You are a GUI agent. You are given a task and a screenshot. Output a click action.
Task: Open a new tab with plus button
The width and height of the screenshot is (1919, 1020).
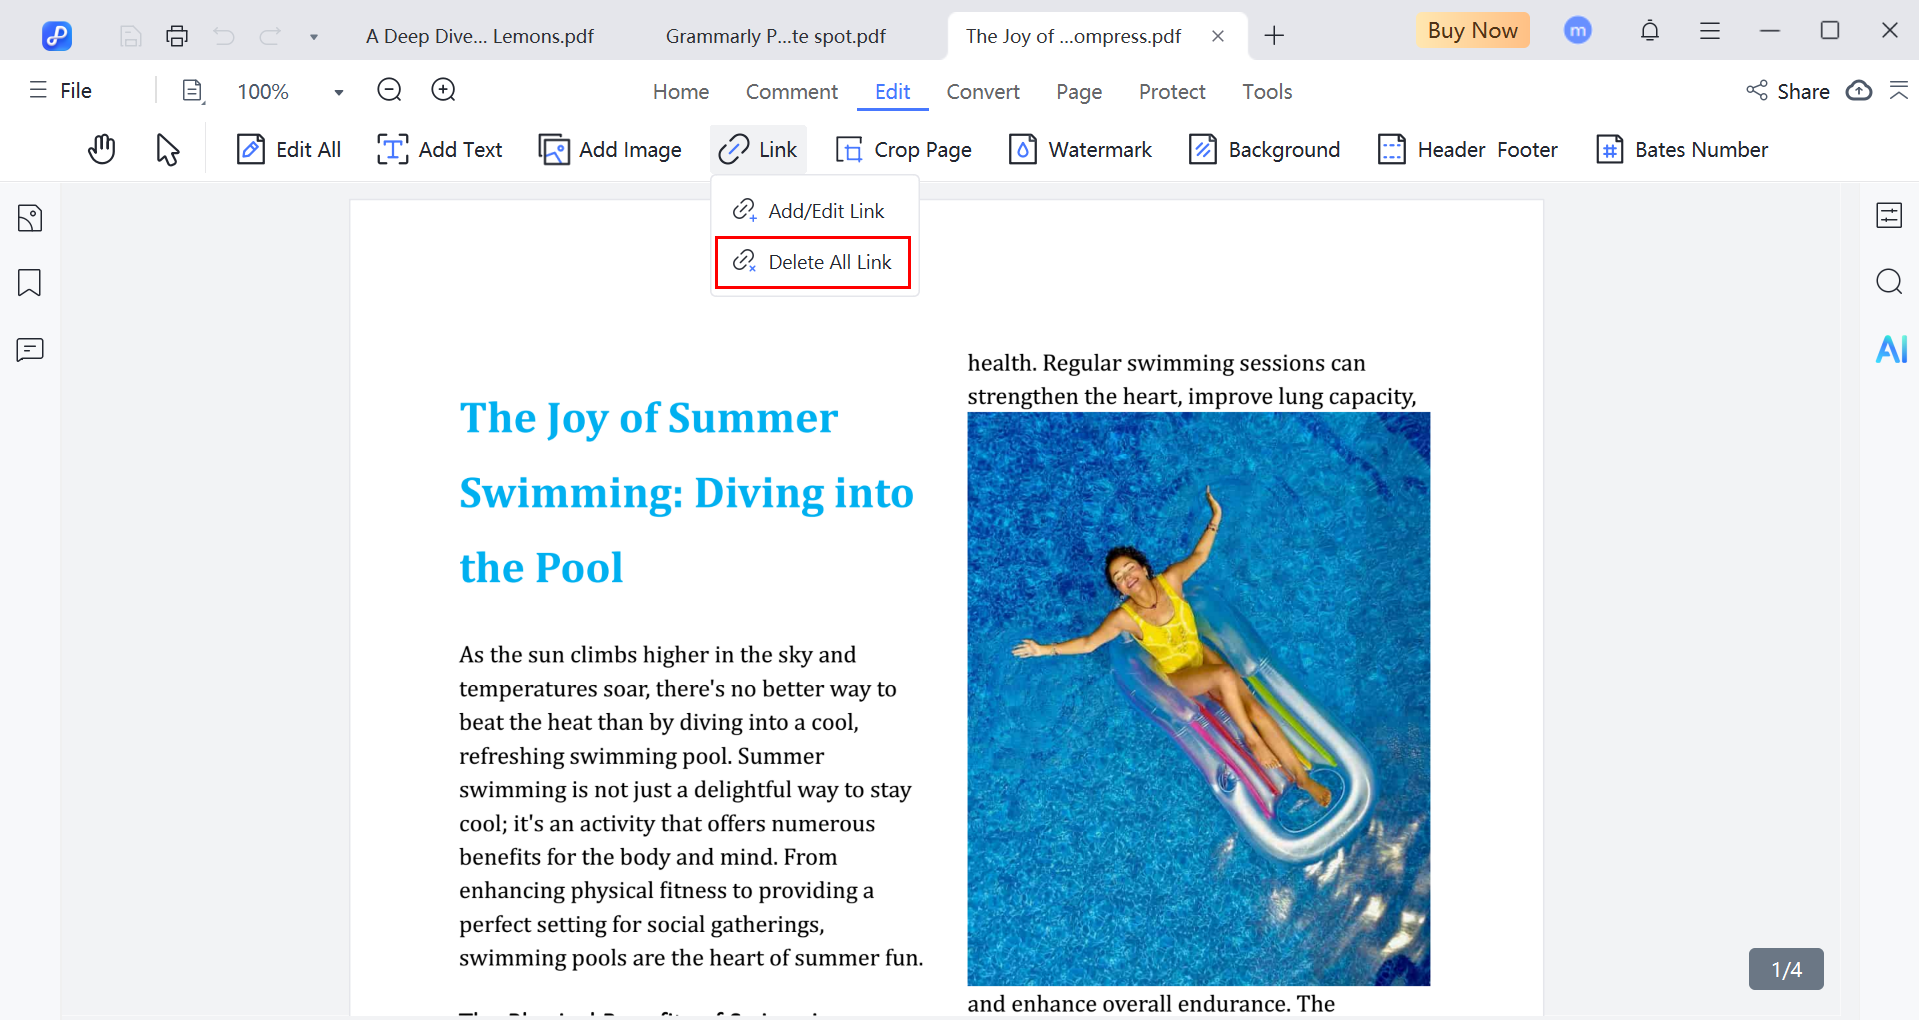coord(1273,37)
